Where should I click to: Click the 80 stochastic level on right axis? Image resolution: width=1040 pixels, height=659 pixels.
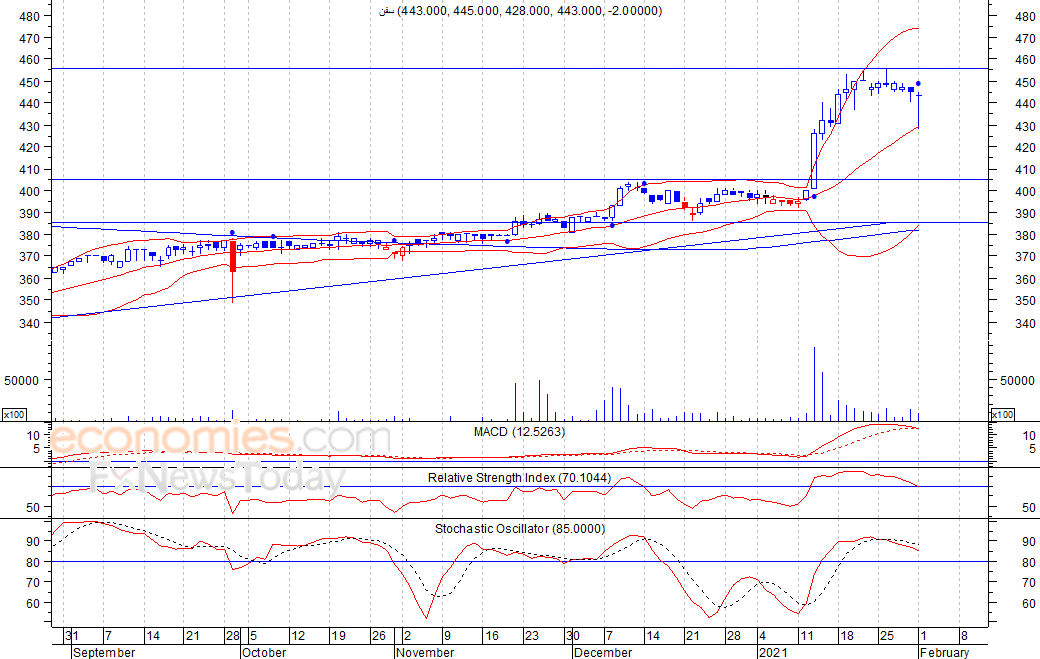coord(1029,563)
